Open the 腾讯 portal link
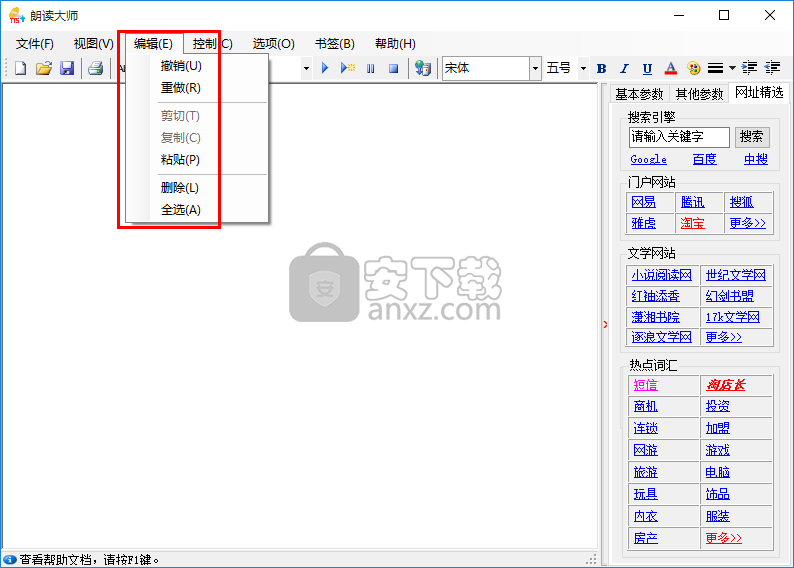Screen dimensions: 794x568 [692, 202]
